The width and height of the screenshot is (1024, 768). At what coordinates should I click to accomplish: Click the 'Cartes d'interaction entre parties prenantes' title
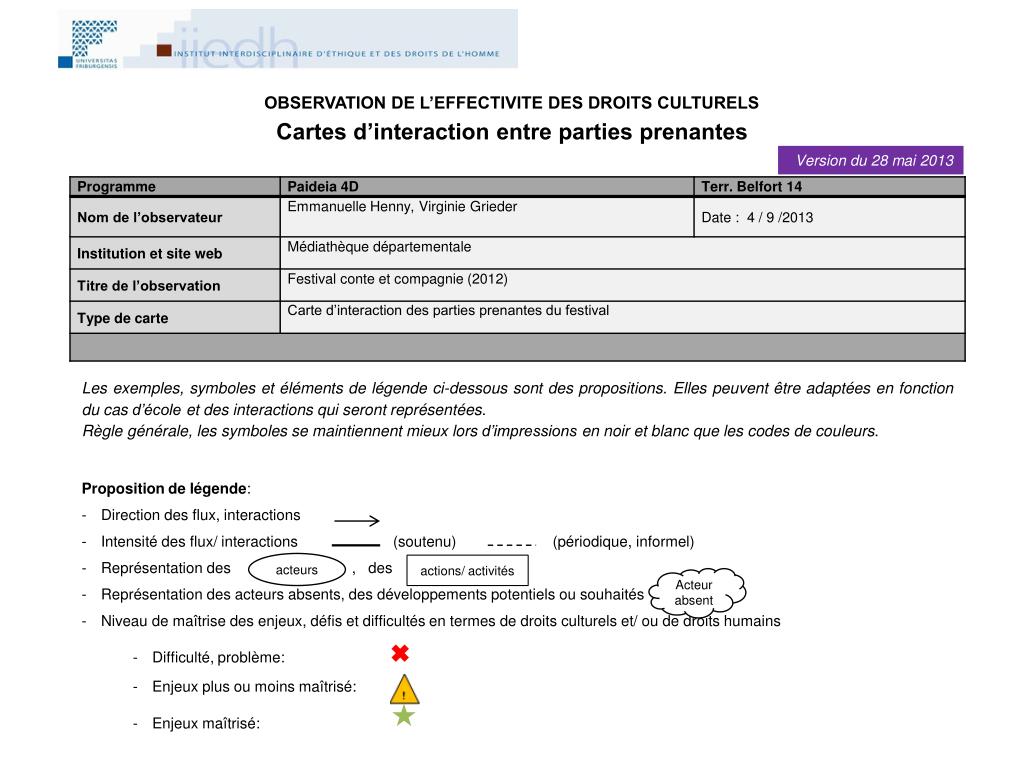(511, 132)
